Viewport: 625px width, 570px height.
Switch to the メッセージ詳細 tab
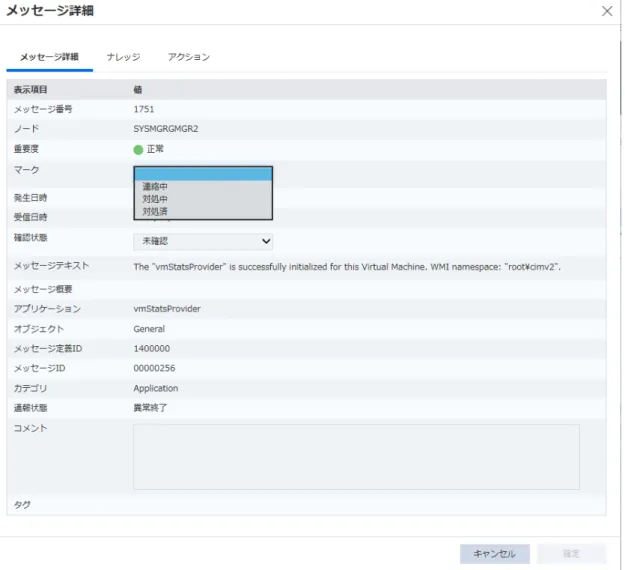[49, 57]
